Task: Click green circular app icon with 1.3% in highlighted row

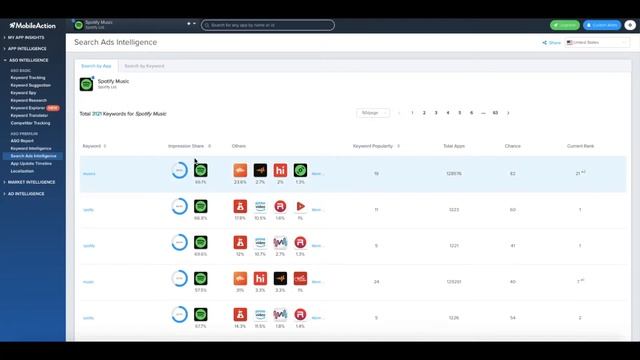Action: 300,170
